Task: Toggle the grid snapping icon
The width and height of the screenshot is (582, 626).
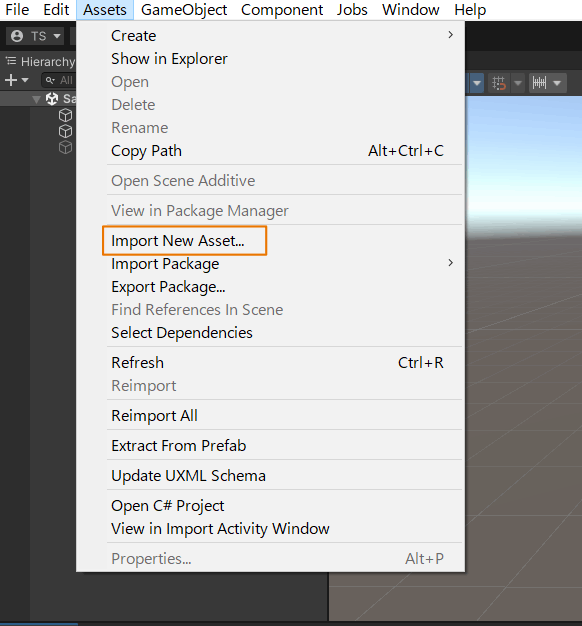Action: (499, 83)
